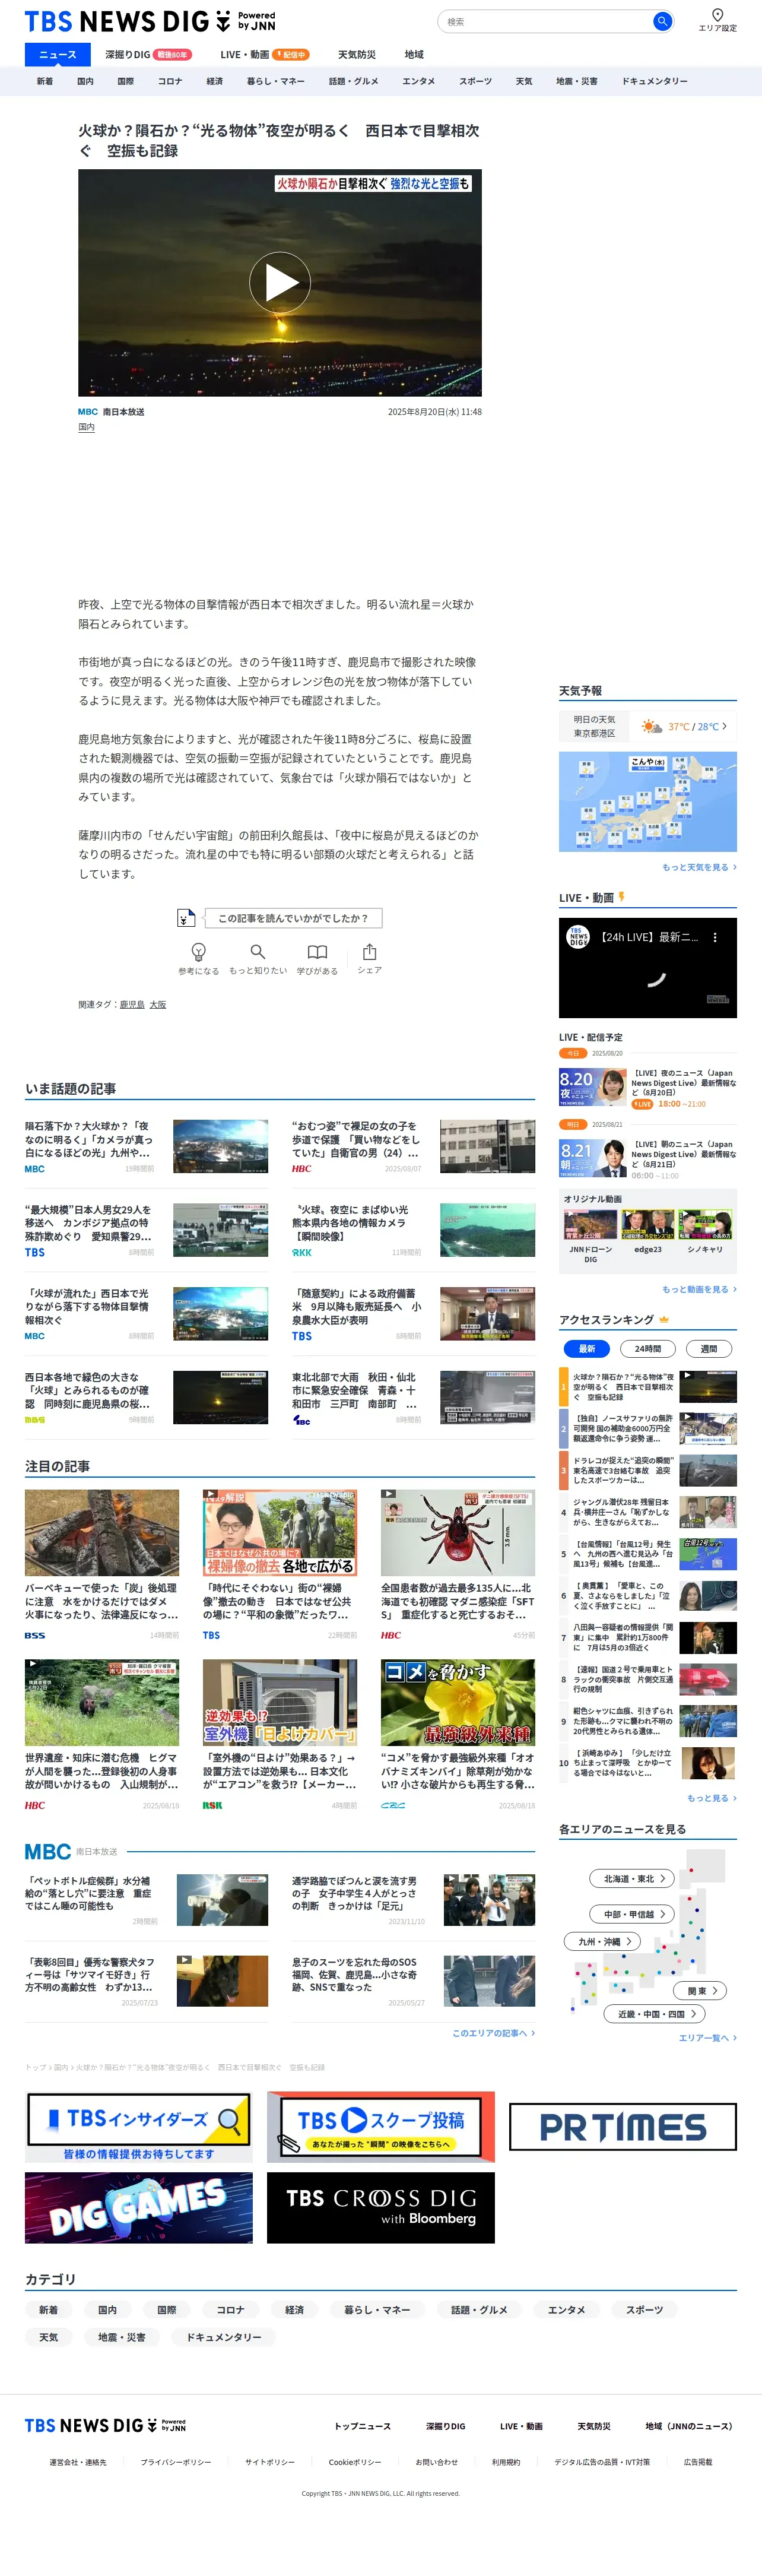
Task: Click the シェア share icon
Action: click(370, 951)
